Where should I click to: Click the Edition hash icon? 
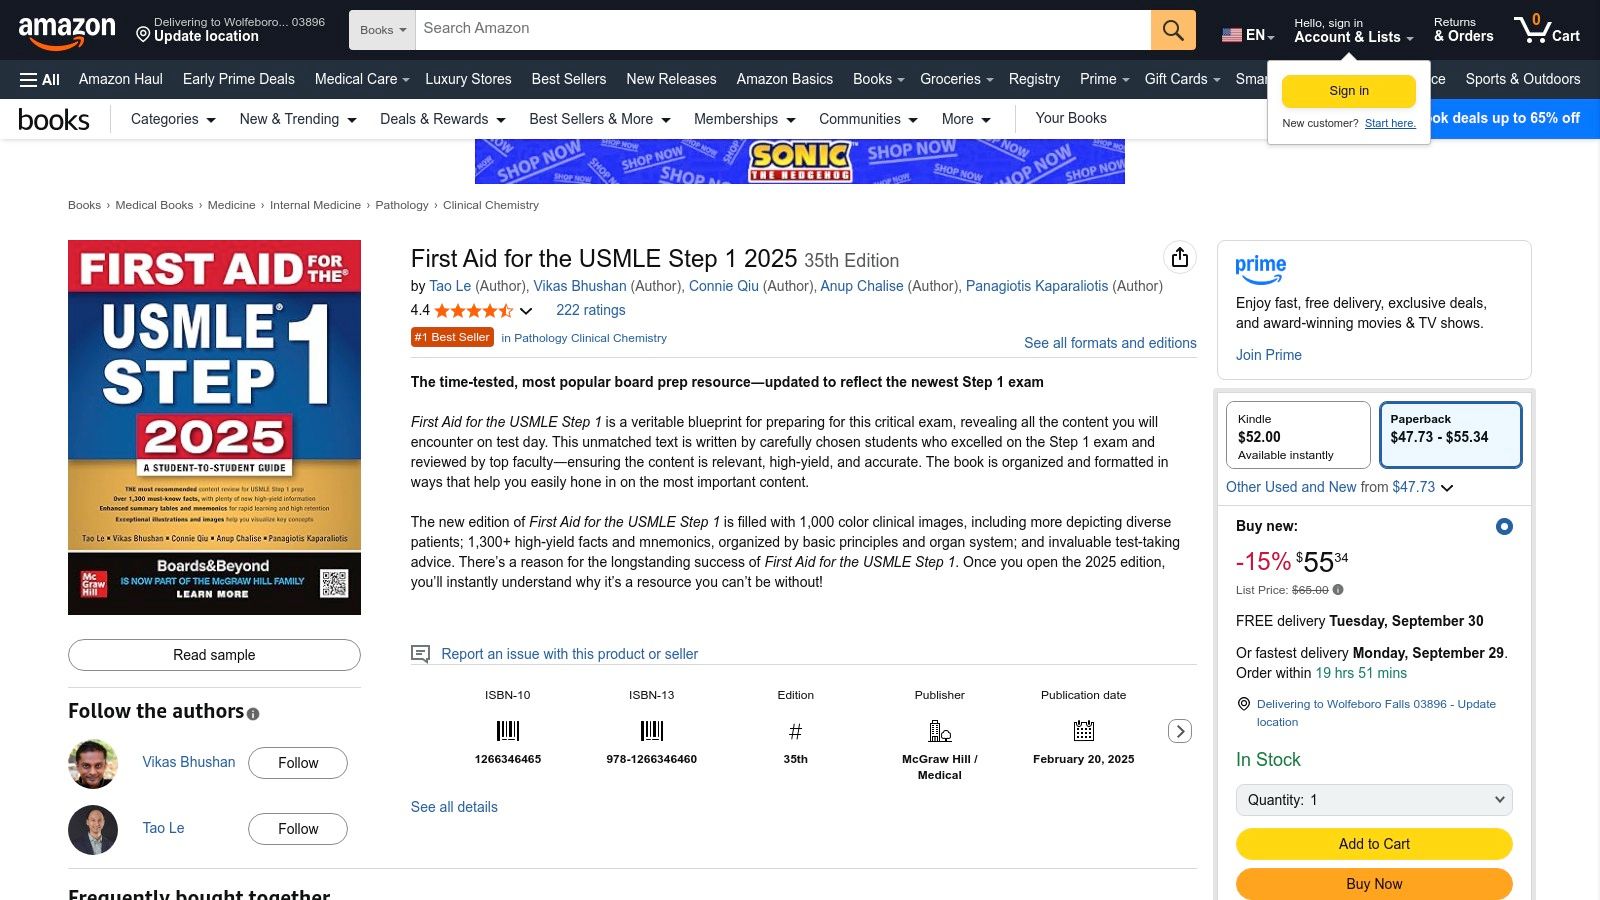[796, 731]
